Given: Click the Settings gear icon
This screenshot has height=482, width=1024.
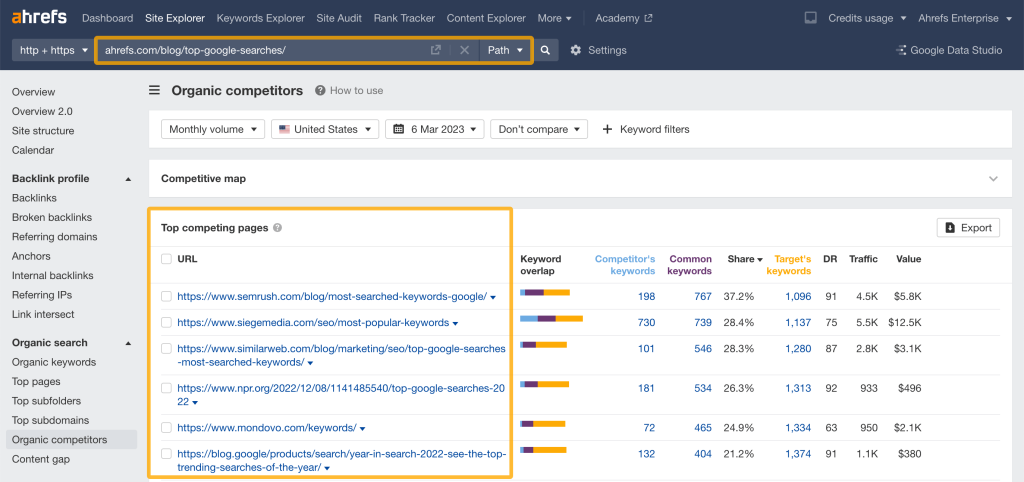Looking at the screenshot, I should click(x=576, y=50).
